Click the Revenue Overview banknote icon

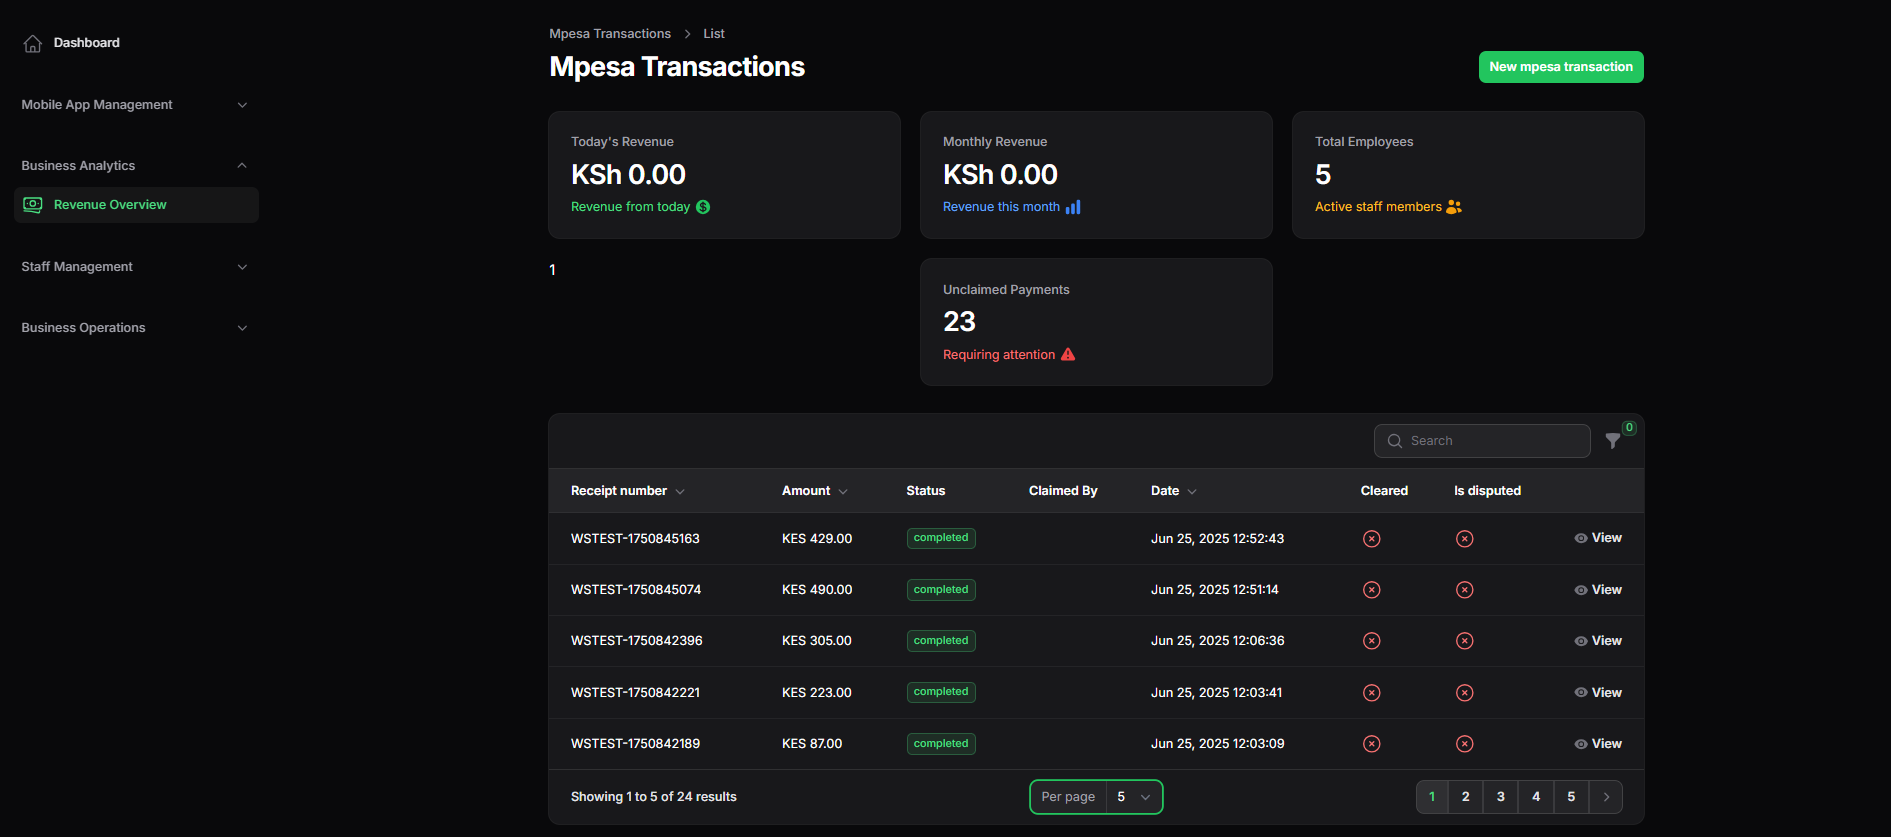33,205
